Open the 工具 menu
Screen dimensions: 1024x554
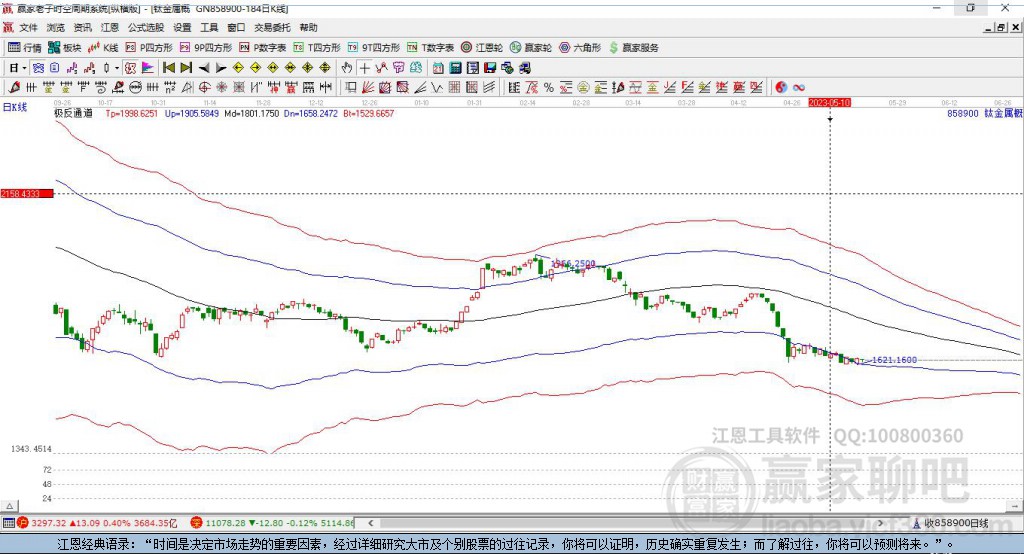coord(209,27)
